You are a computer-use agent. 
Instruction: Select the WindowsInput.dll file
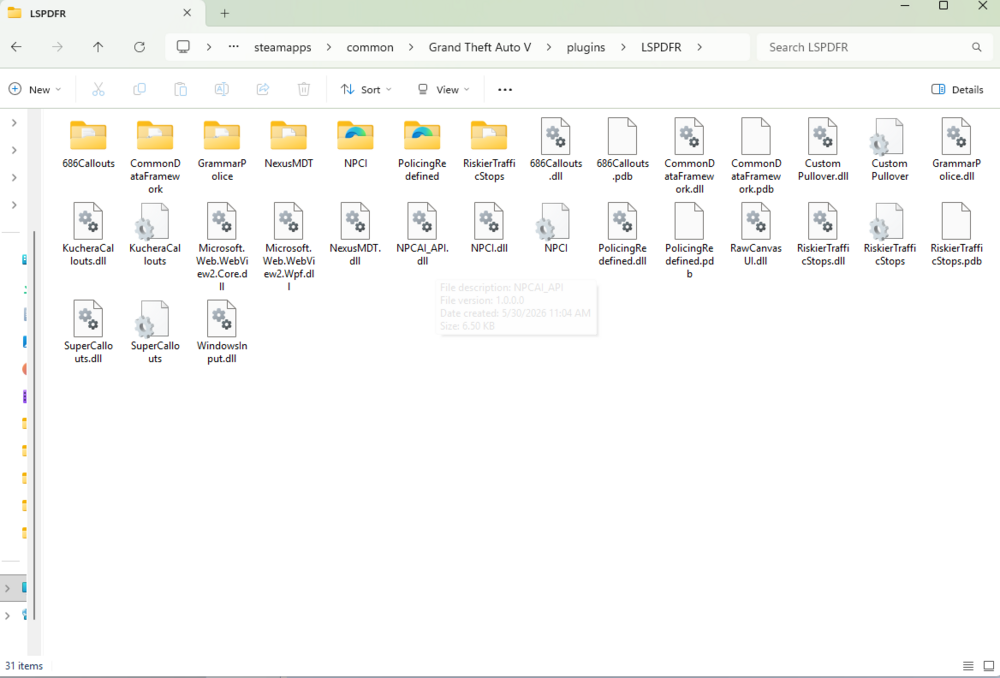point(222,332)
